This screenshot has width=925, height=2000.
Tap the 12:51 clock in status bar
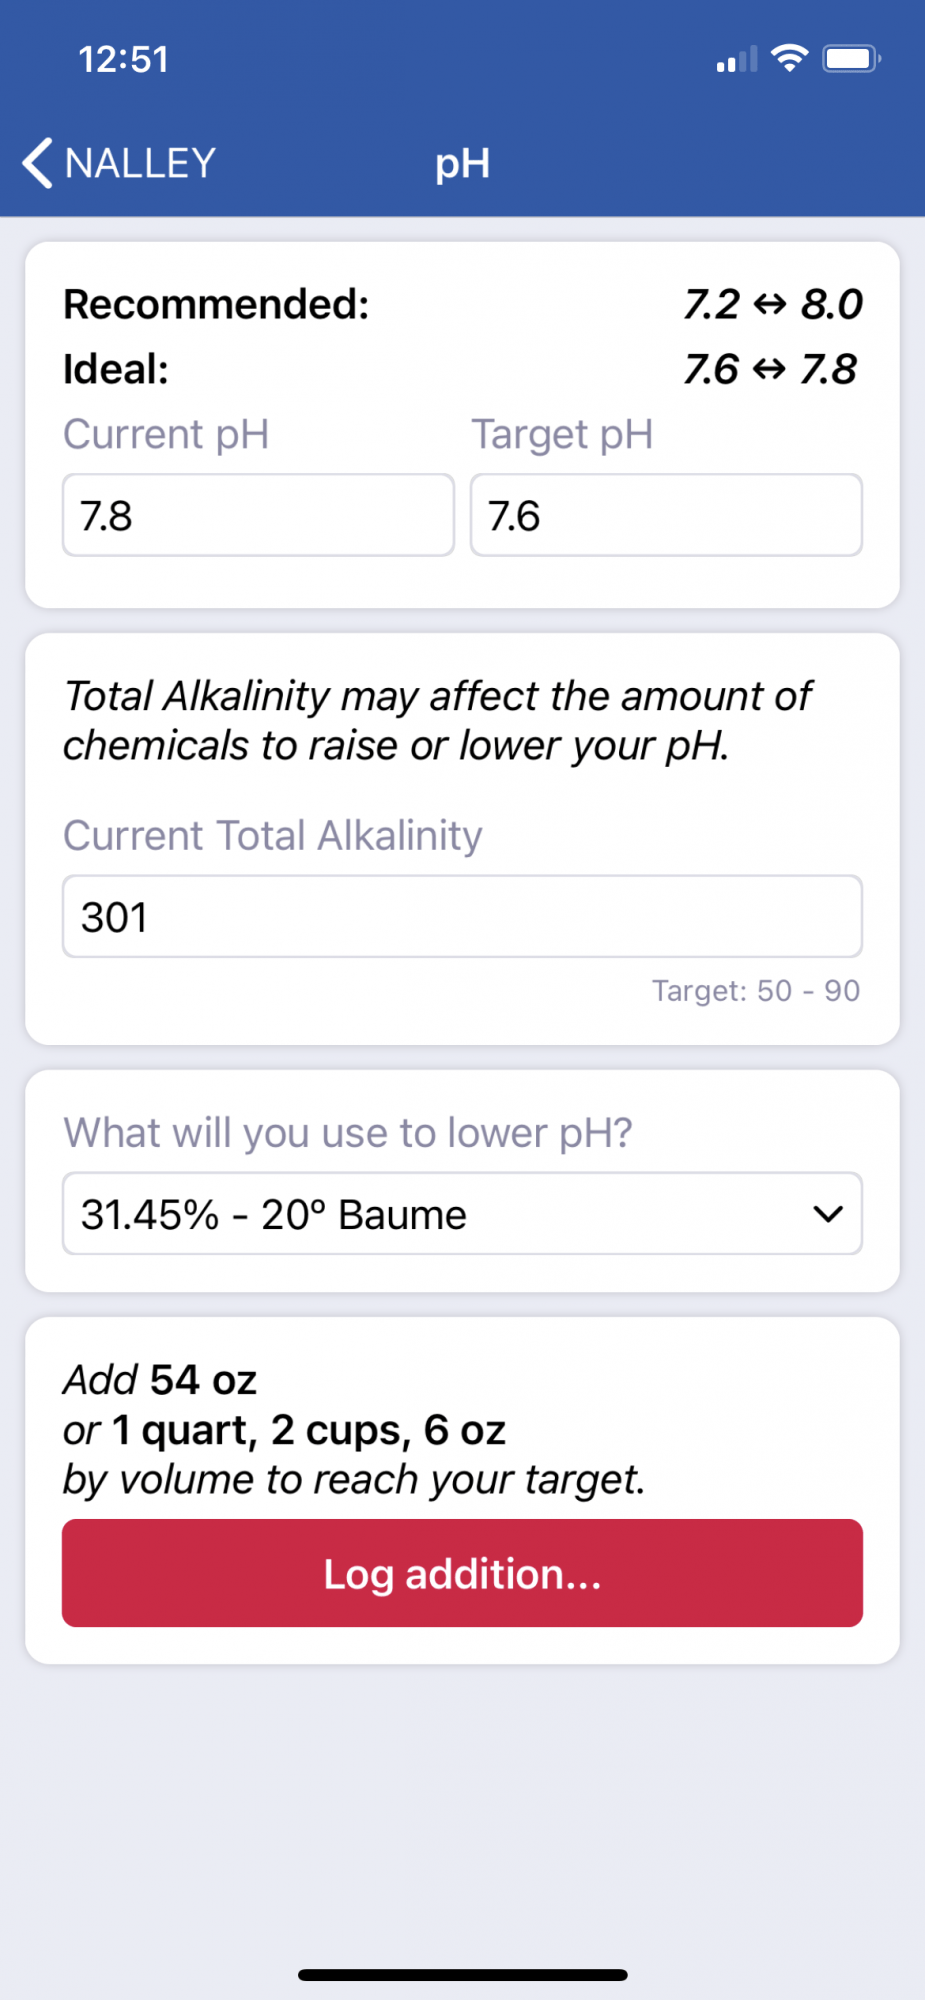[x=124, y=60]
